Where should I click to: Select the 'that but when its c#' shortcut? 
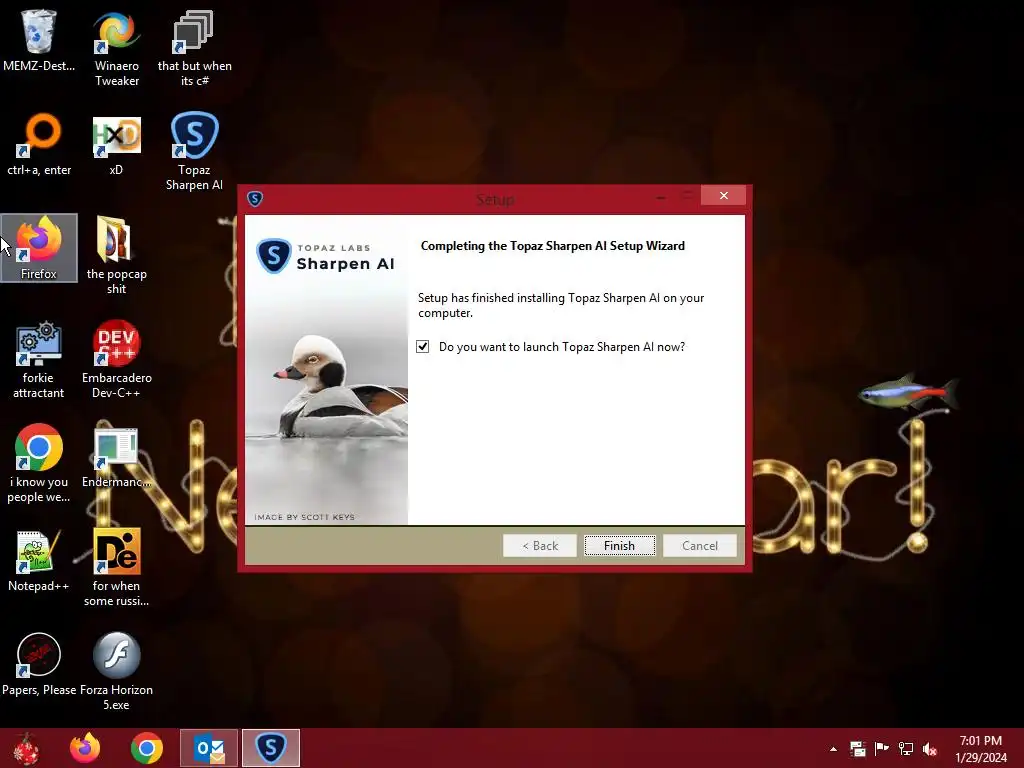194,47
